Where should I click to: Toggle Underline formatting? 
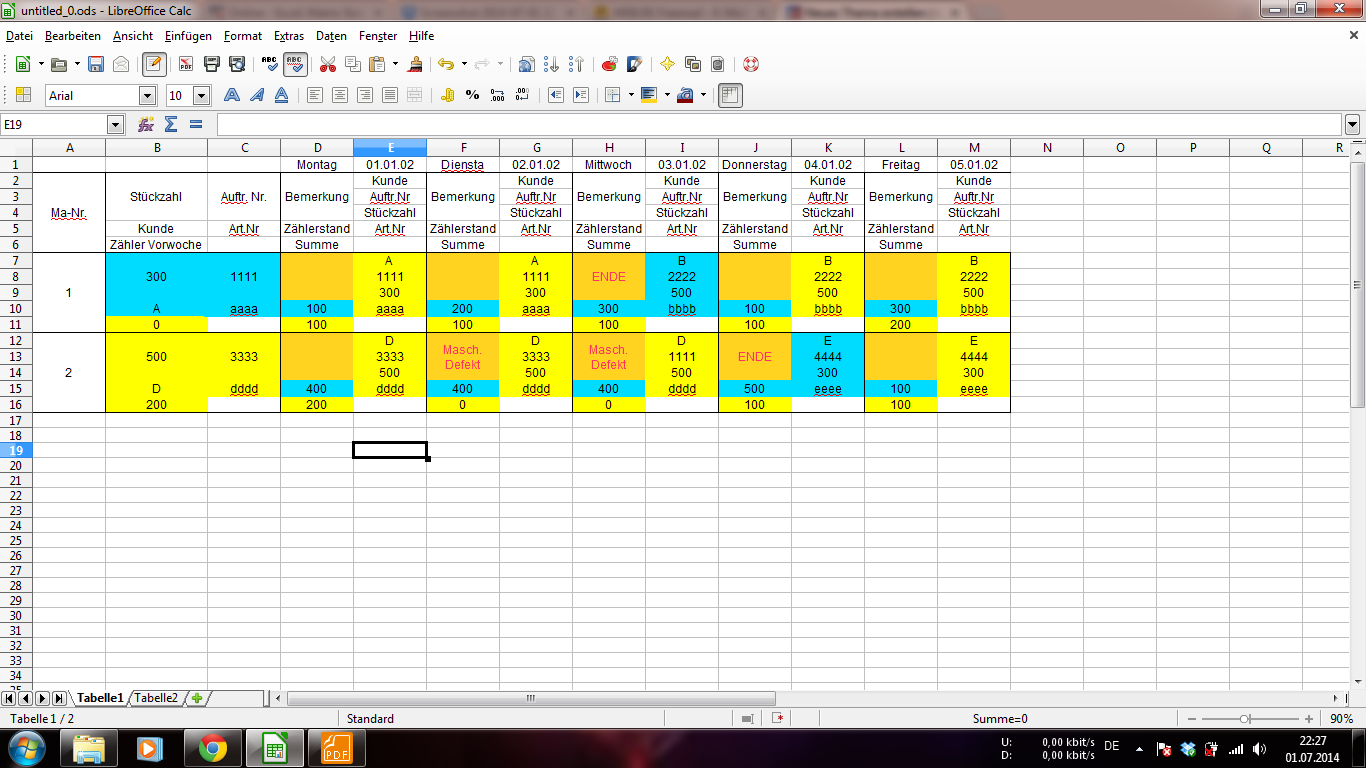coord(282,95)
